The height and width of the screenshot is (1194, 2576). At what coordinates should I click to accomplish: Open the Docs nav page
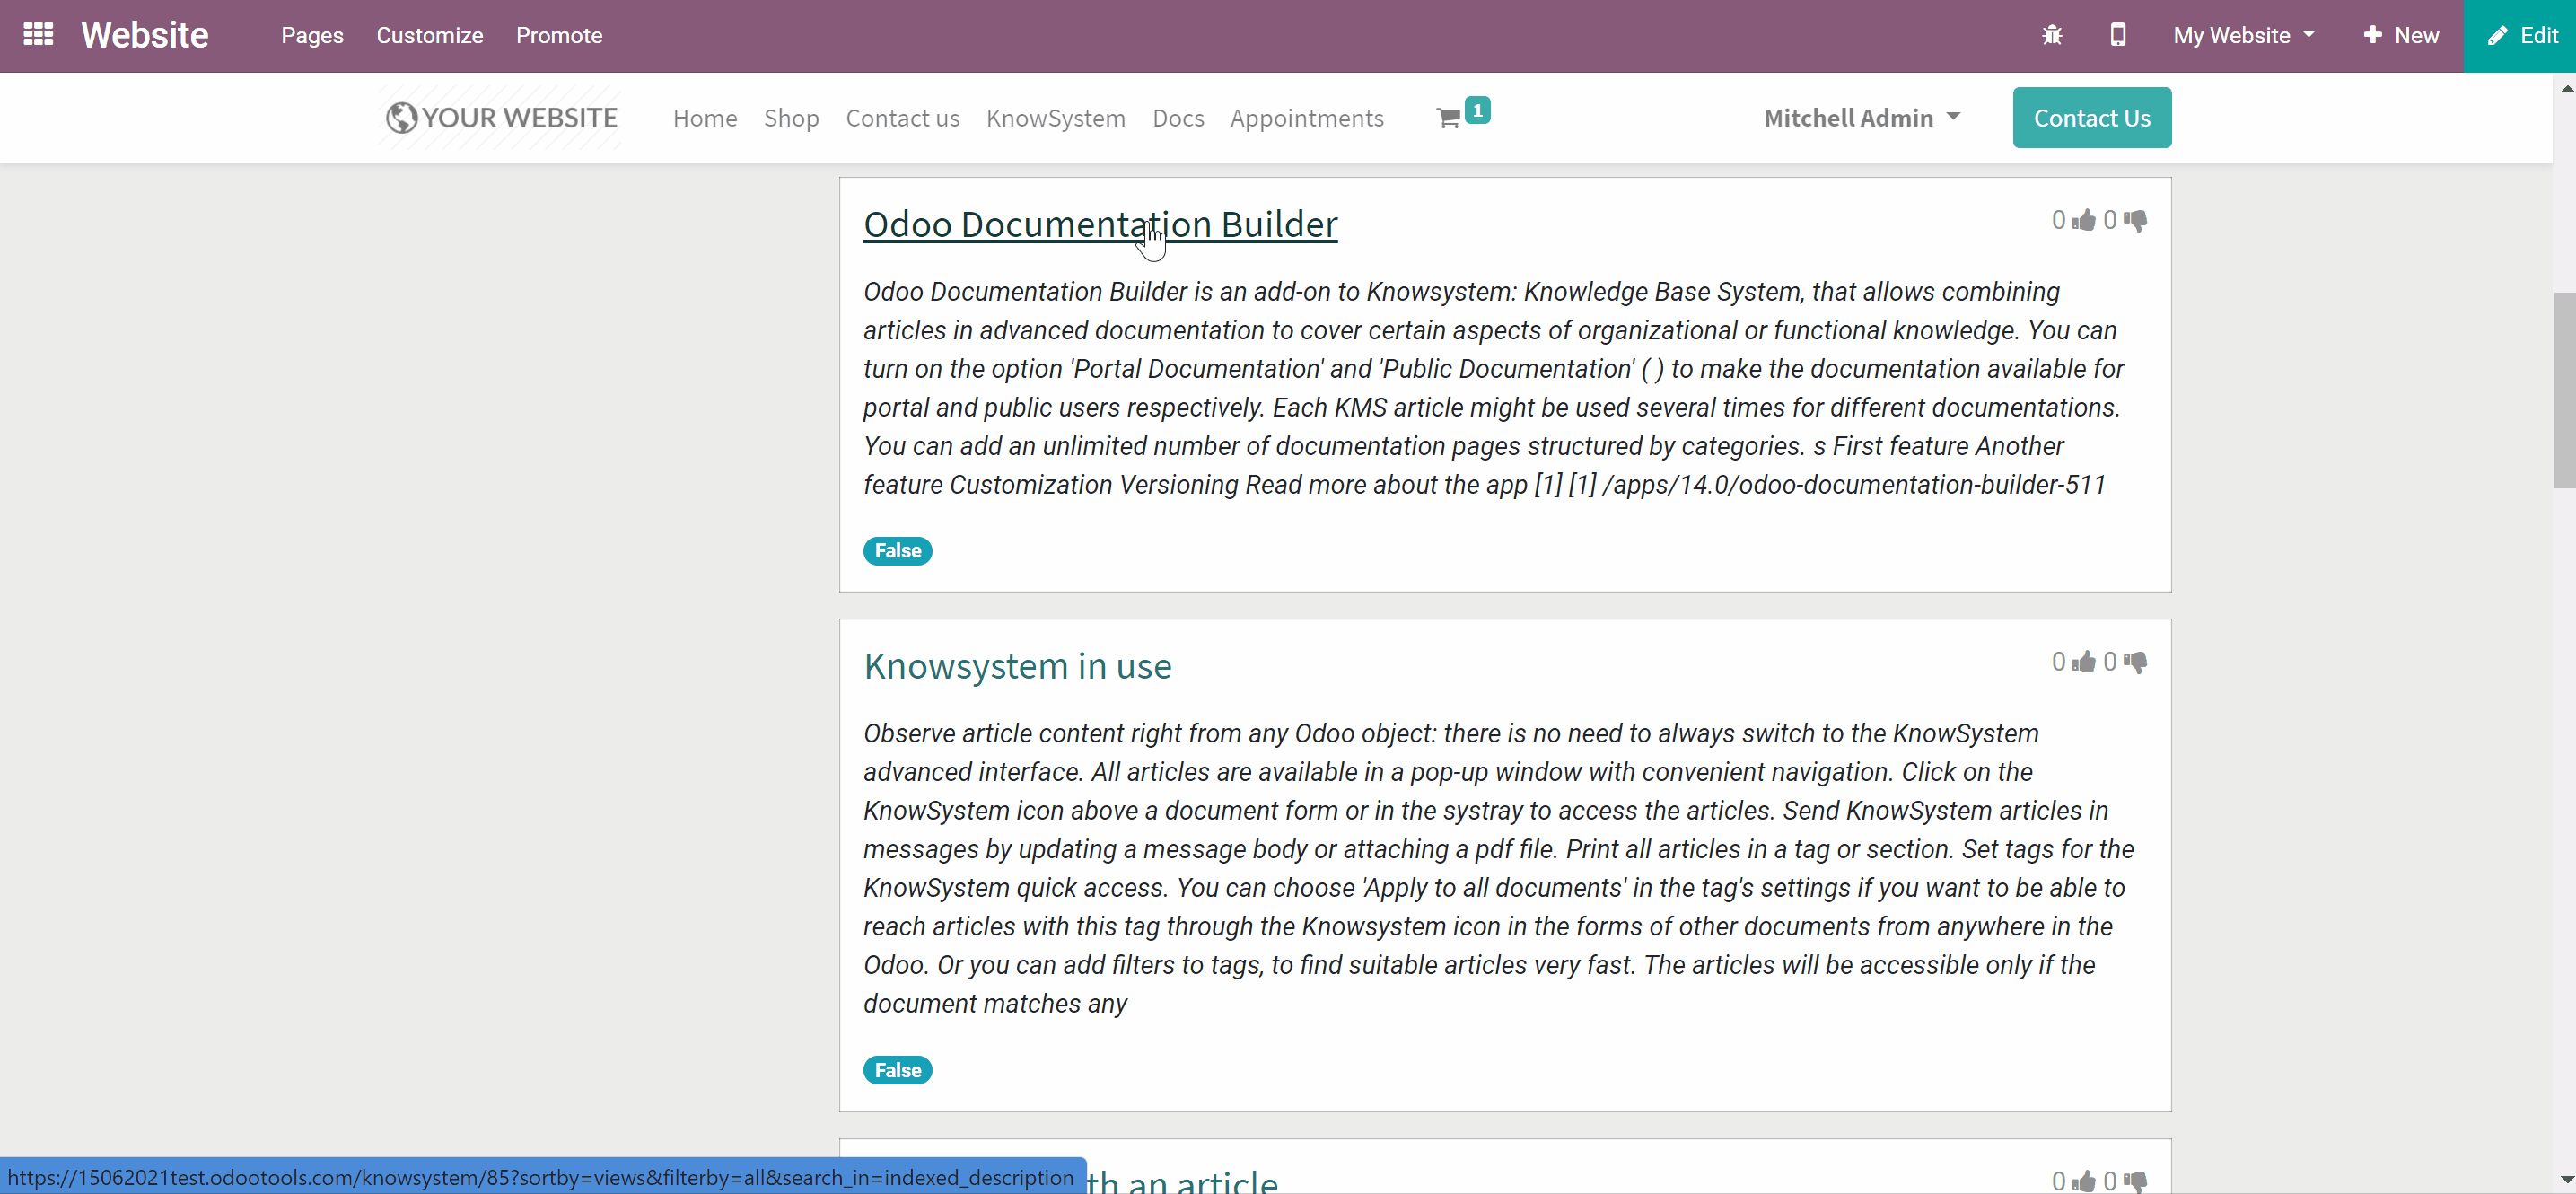coord(1178,118)
